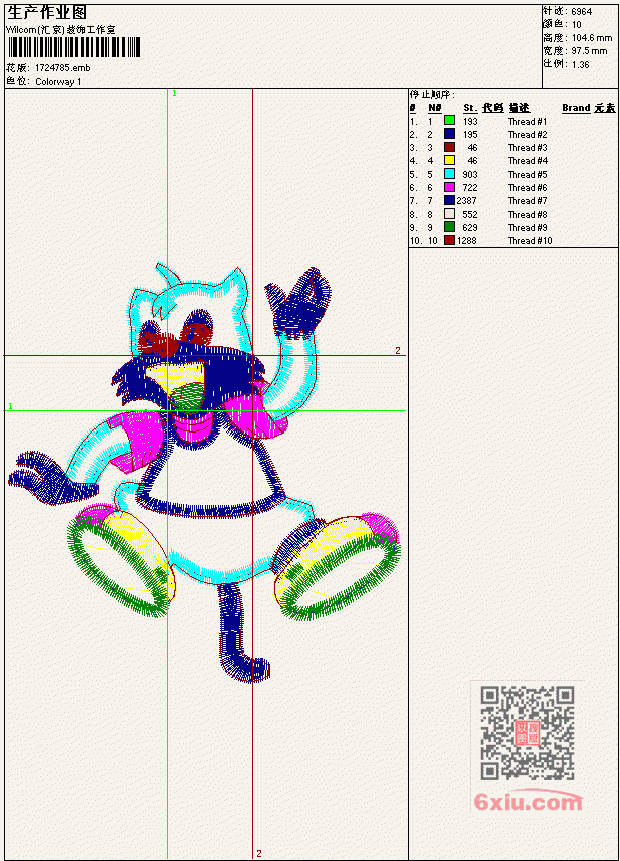Select the 'N#' column header
The width and height of the screenshot is (620, 861).
pyautogui.click(x=435, y=108)
